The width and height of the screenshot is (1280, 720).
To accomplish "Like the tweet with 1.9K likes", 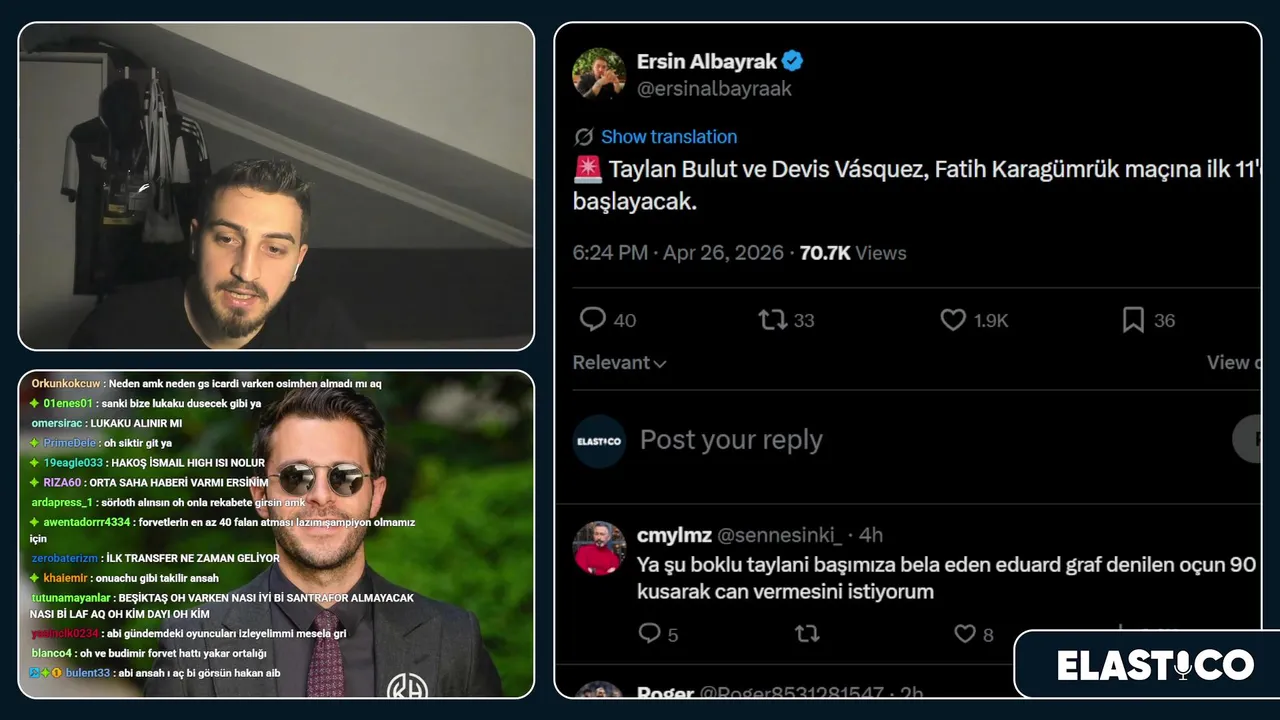I will (x=953, y=320).
